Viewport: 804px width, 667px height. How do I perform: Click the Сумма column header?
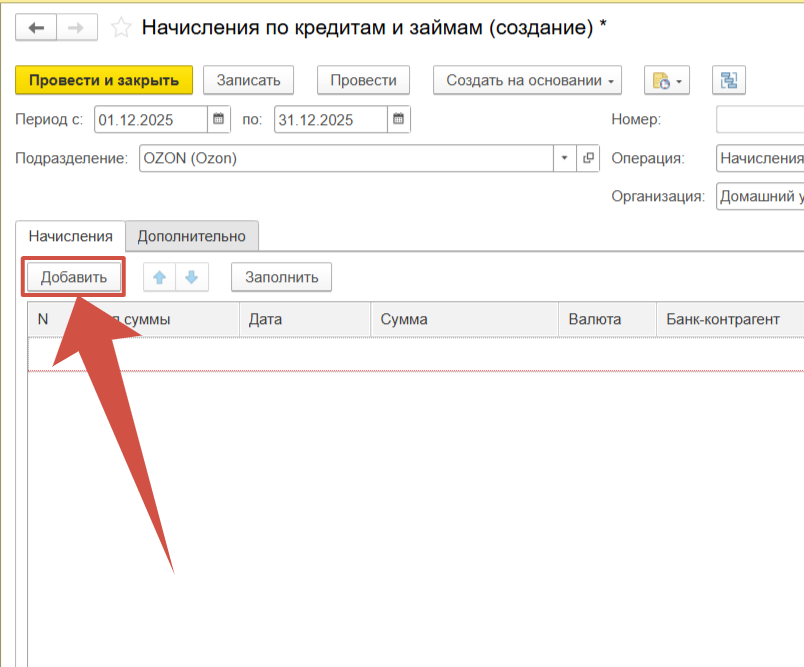[x=463, y=320]
